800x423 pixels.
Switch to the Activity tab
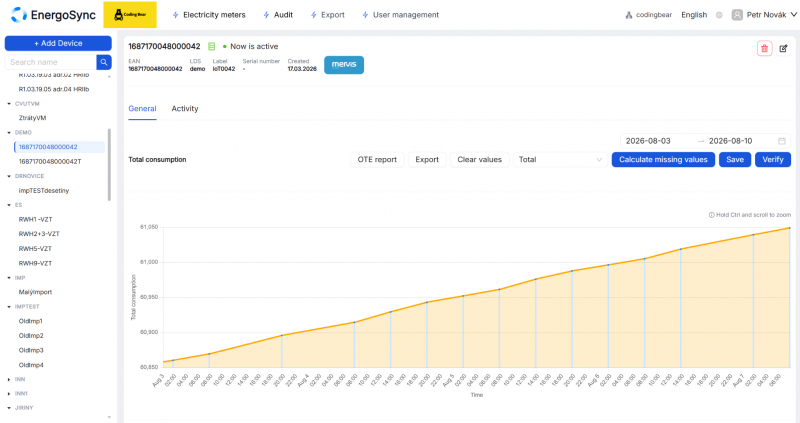(185, 109)
